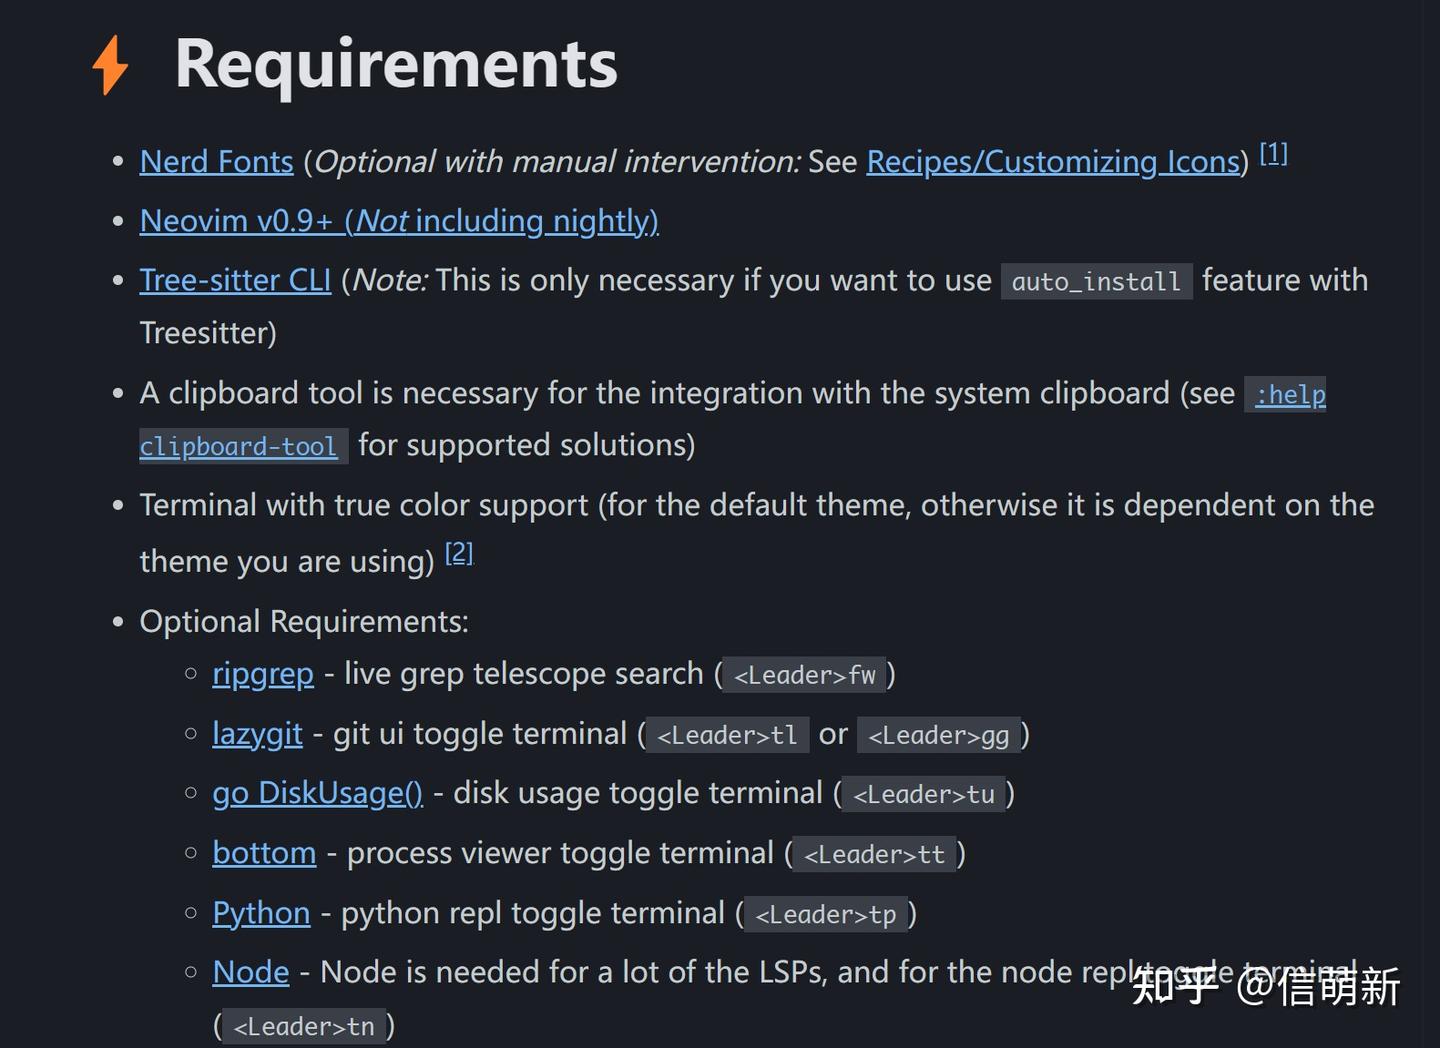Click the Requirements heading text
Image resolution: width=1440 pixels, height=1048 pixels.
(x=396, y=63)
